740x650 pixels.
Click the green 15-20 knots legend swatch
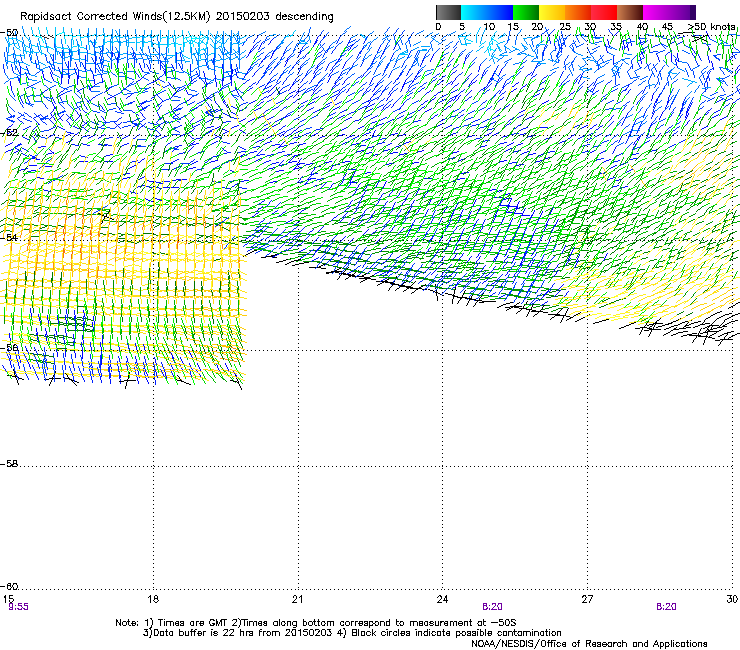526,12
